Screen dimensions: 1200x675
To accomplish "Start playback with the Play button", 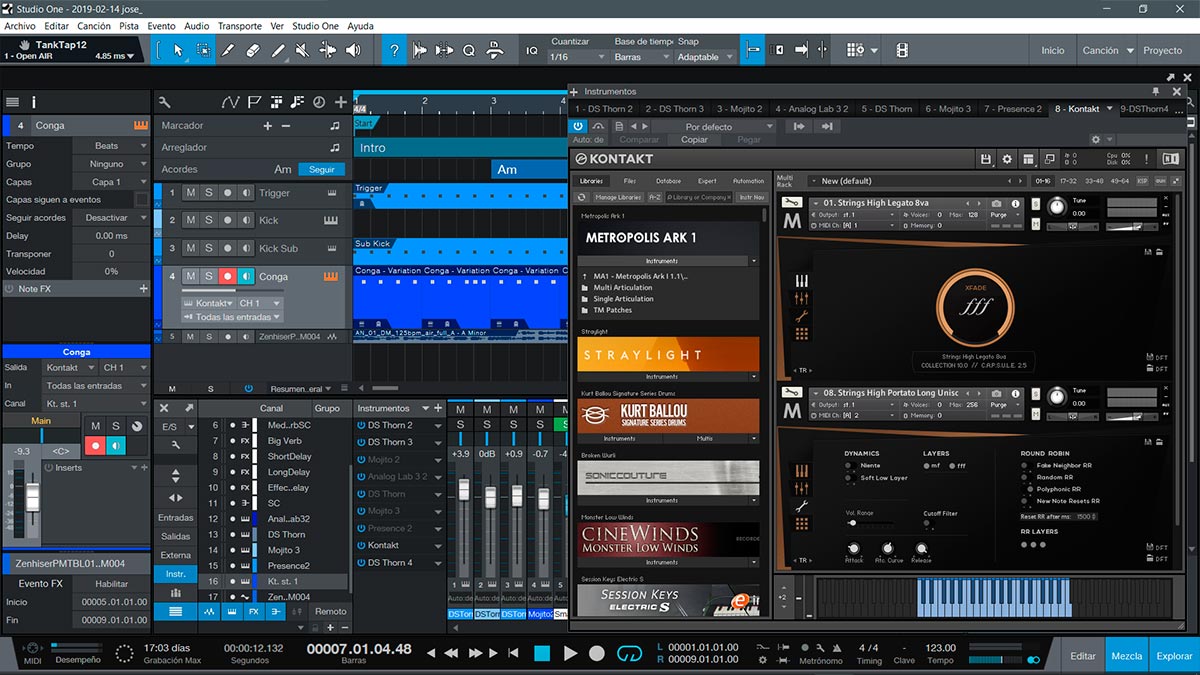I will (570, 653).
